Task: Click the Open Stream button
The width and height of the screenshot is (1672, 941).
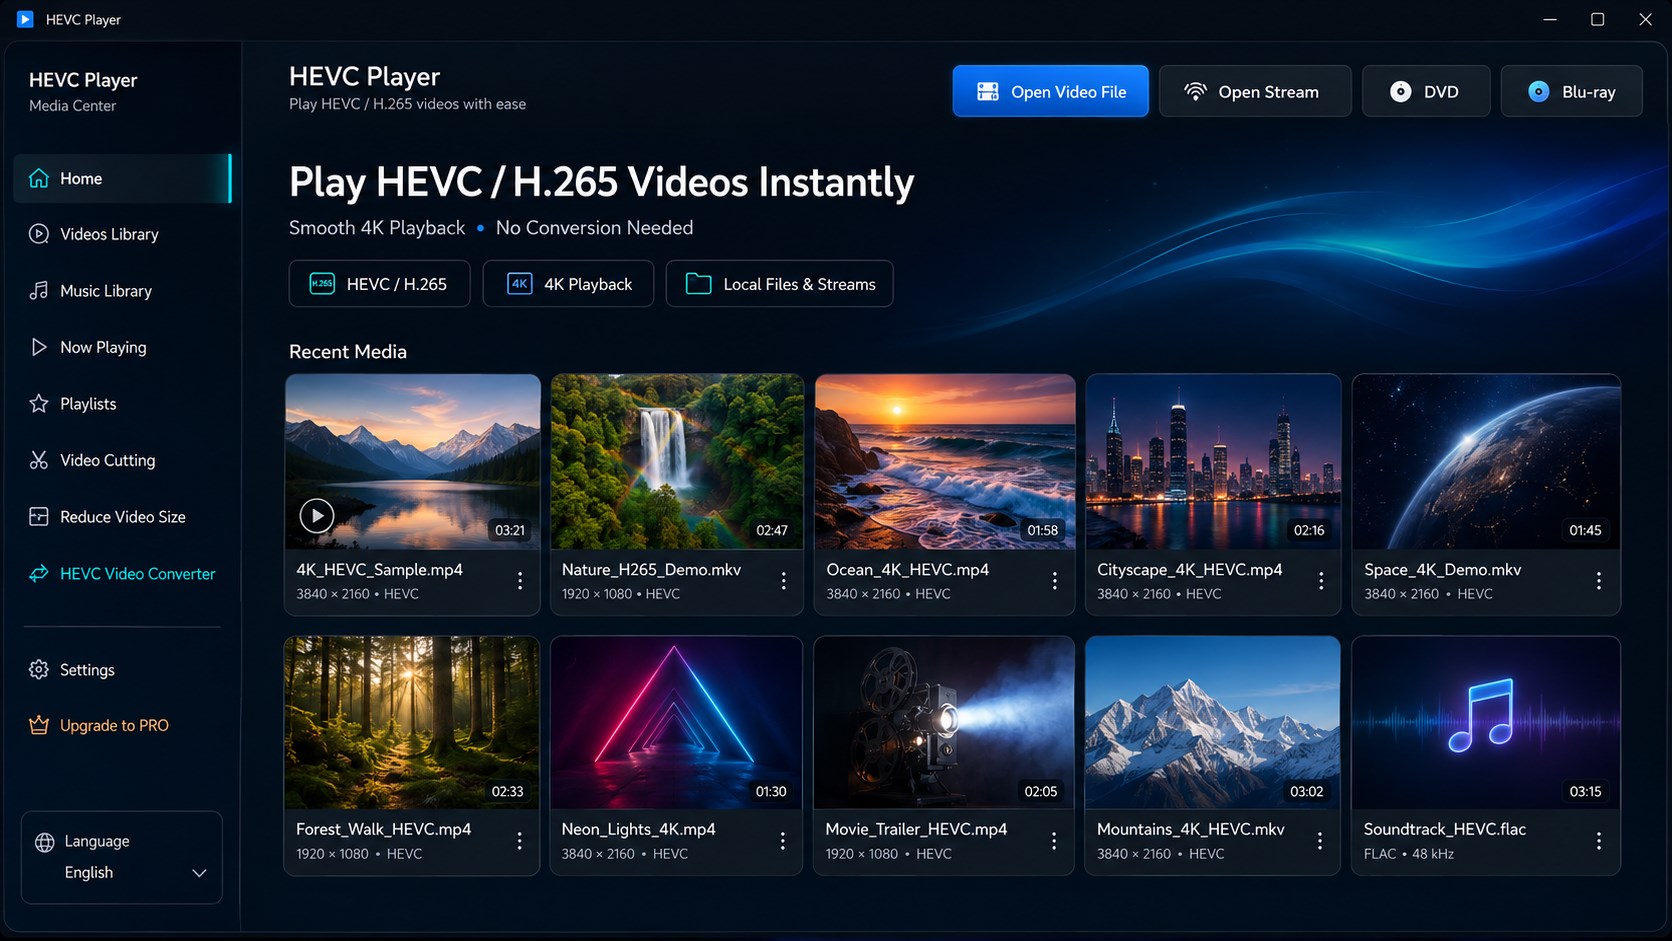Action: (1255, 91)
